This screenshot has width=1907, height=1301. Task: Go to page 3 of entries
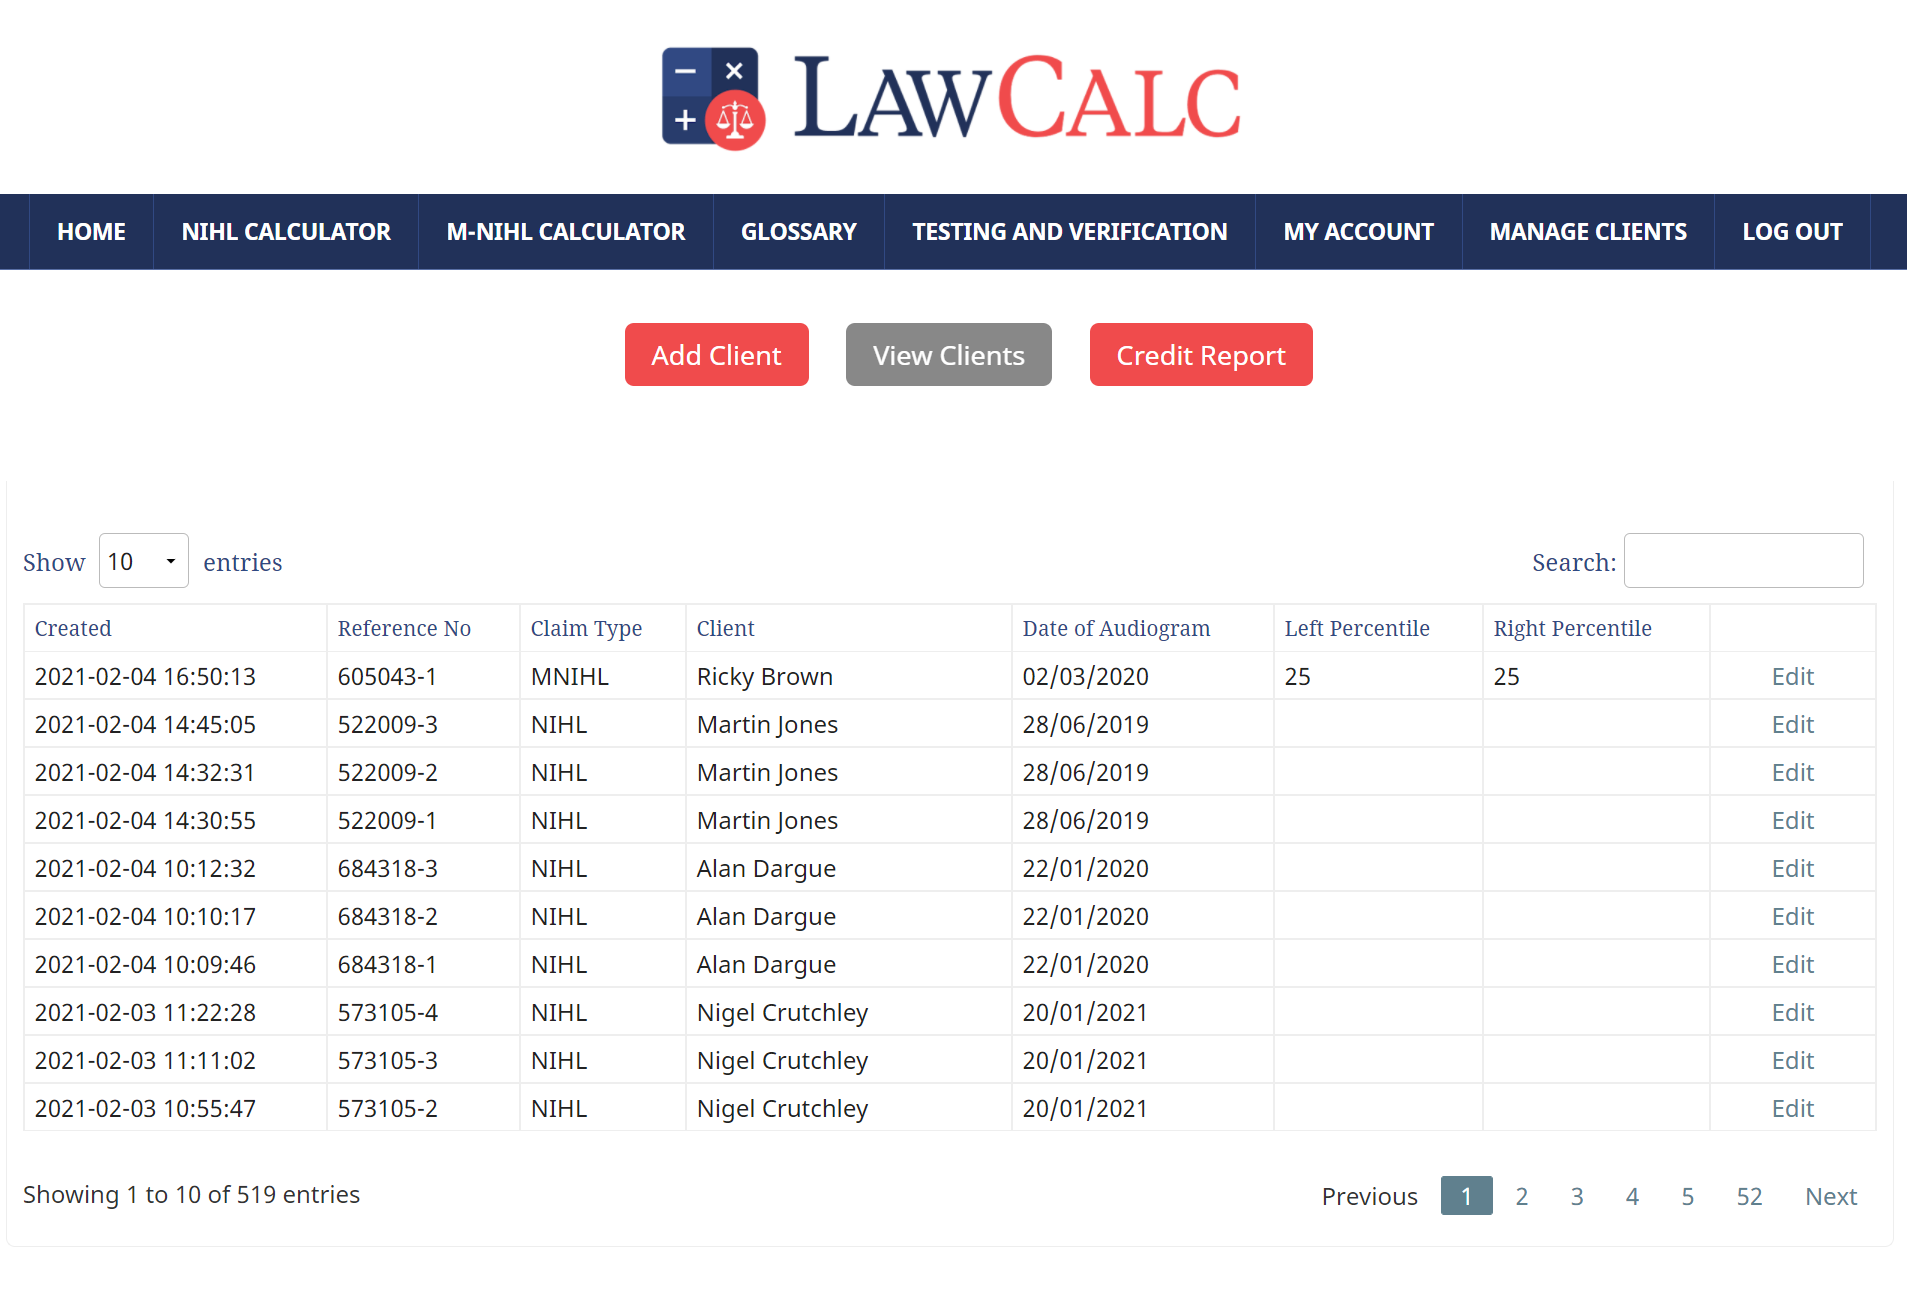pos(1577,1196)
